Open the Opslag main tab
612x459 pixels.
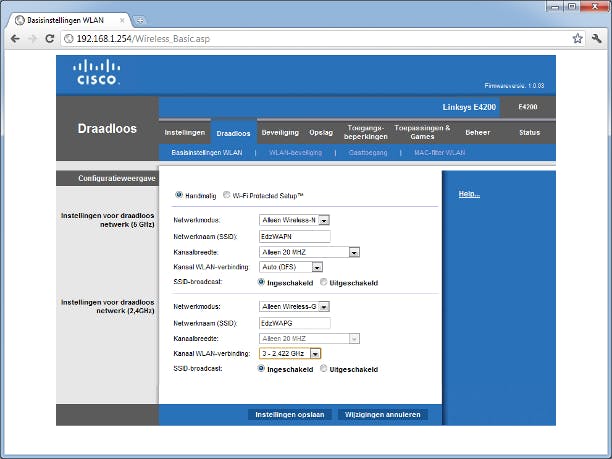click(x=321, y=132)
